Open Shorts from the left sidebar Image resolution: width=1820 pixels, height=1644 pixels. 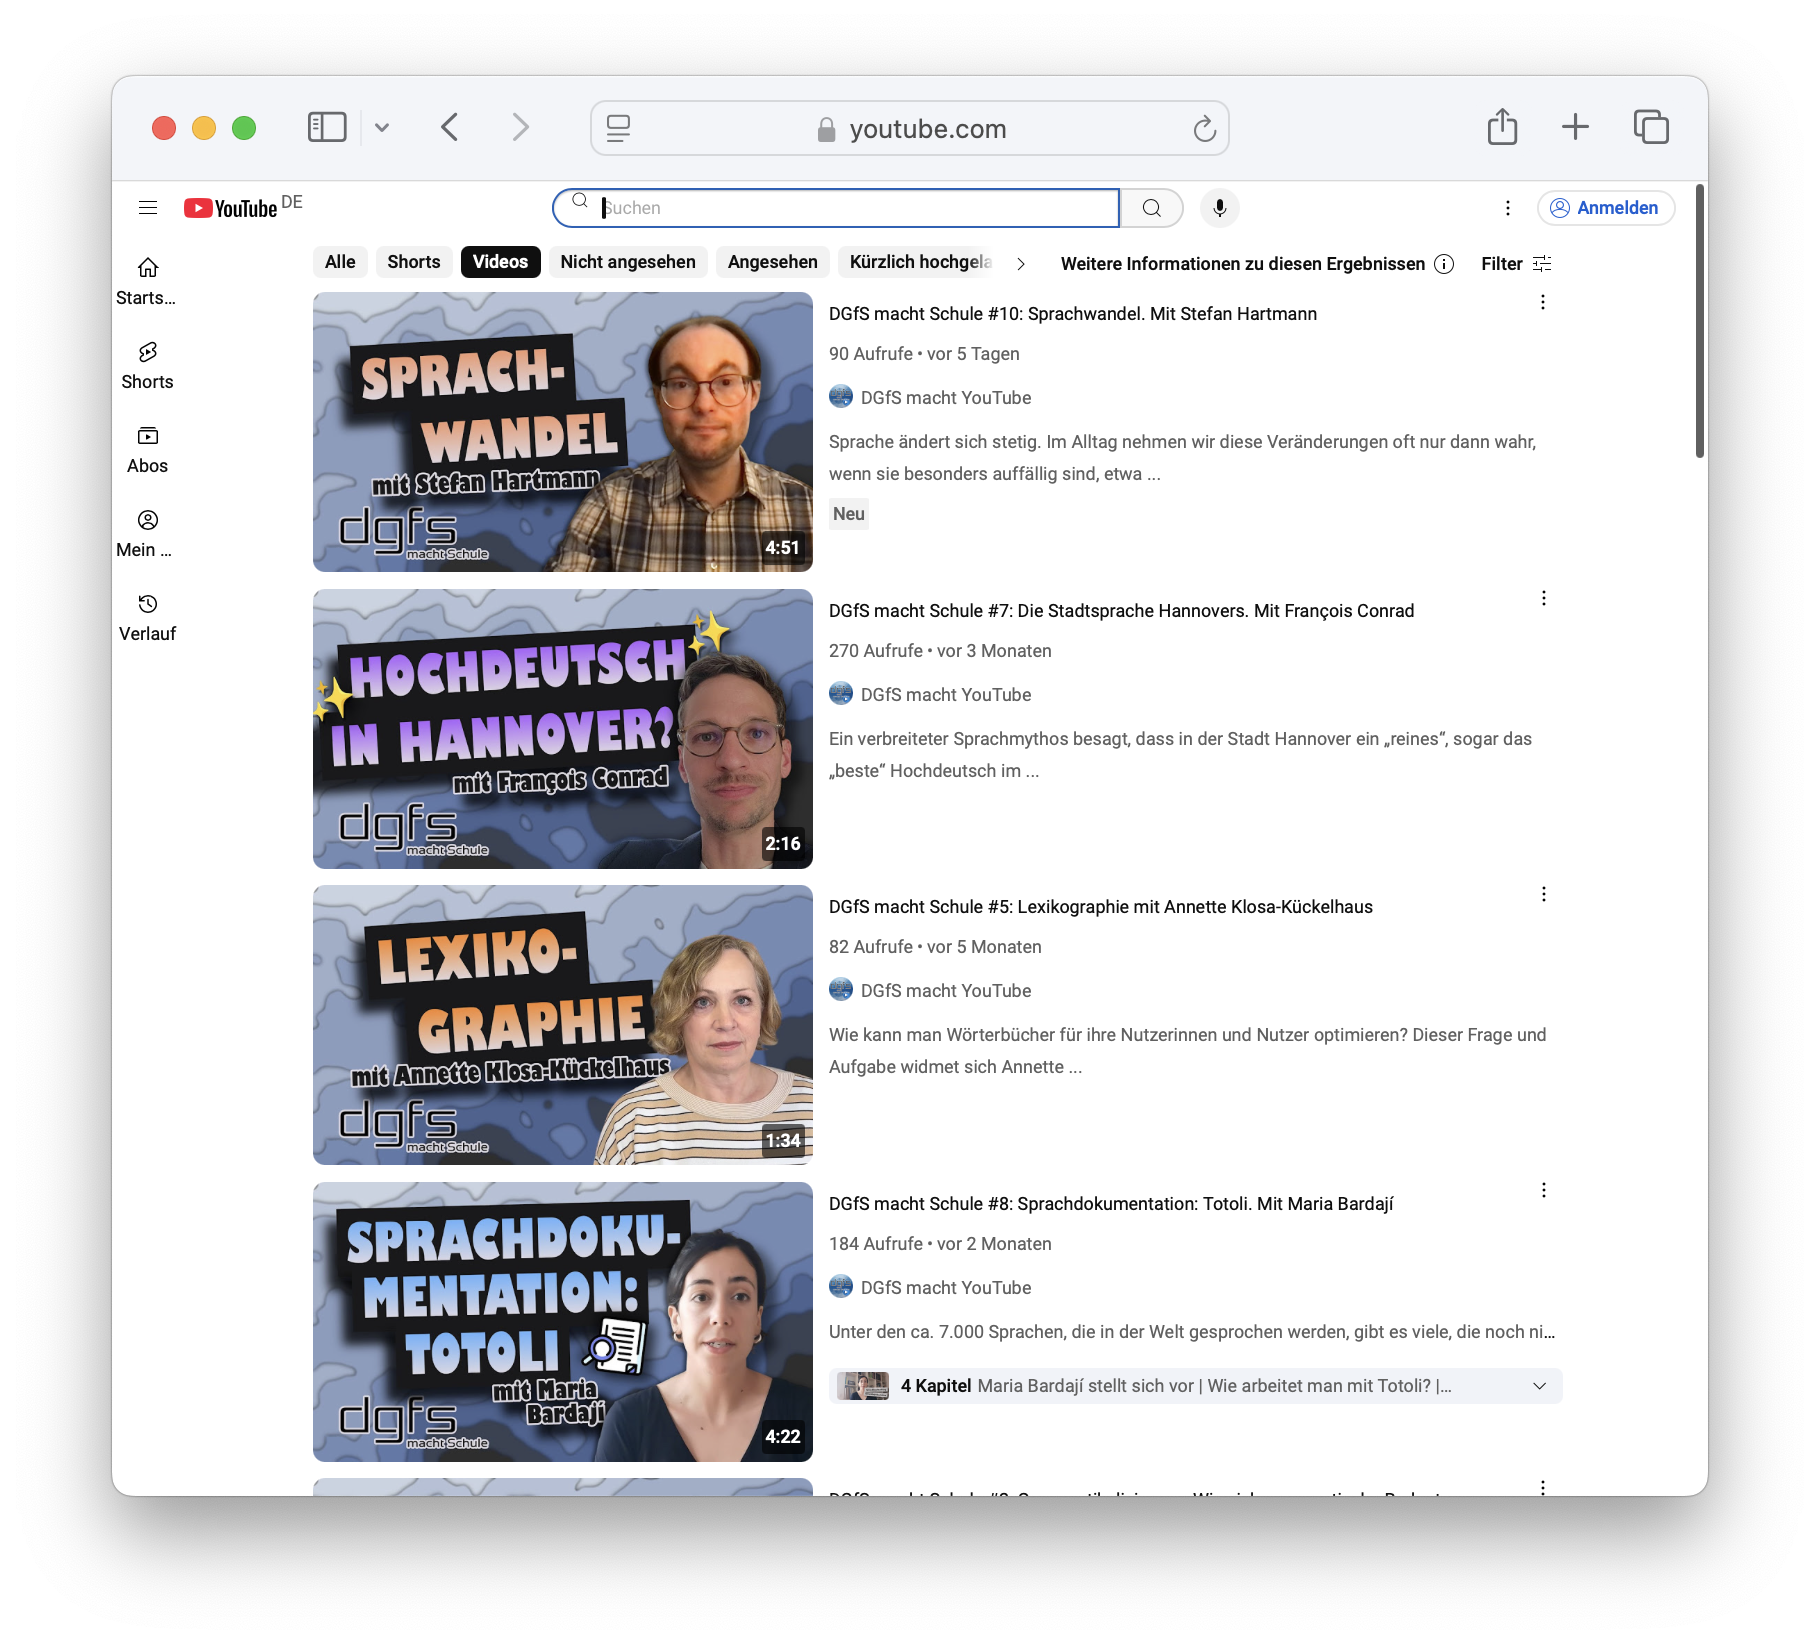click(147, 366)
